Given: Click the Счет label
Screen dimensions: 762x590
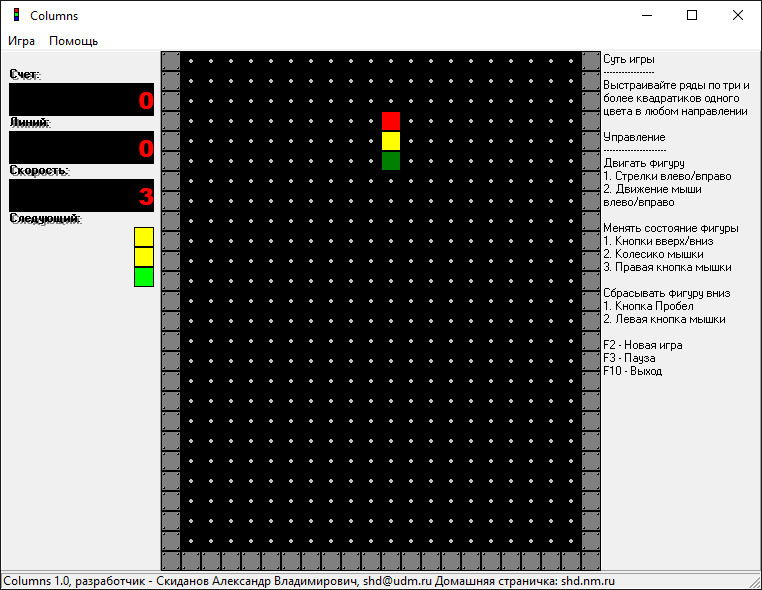Looking at the screenshot, I should pos(25,74).
